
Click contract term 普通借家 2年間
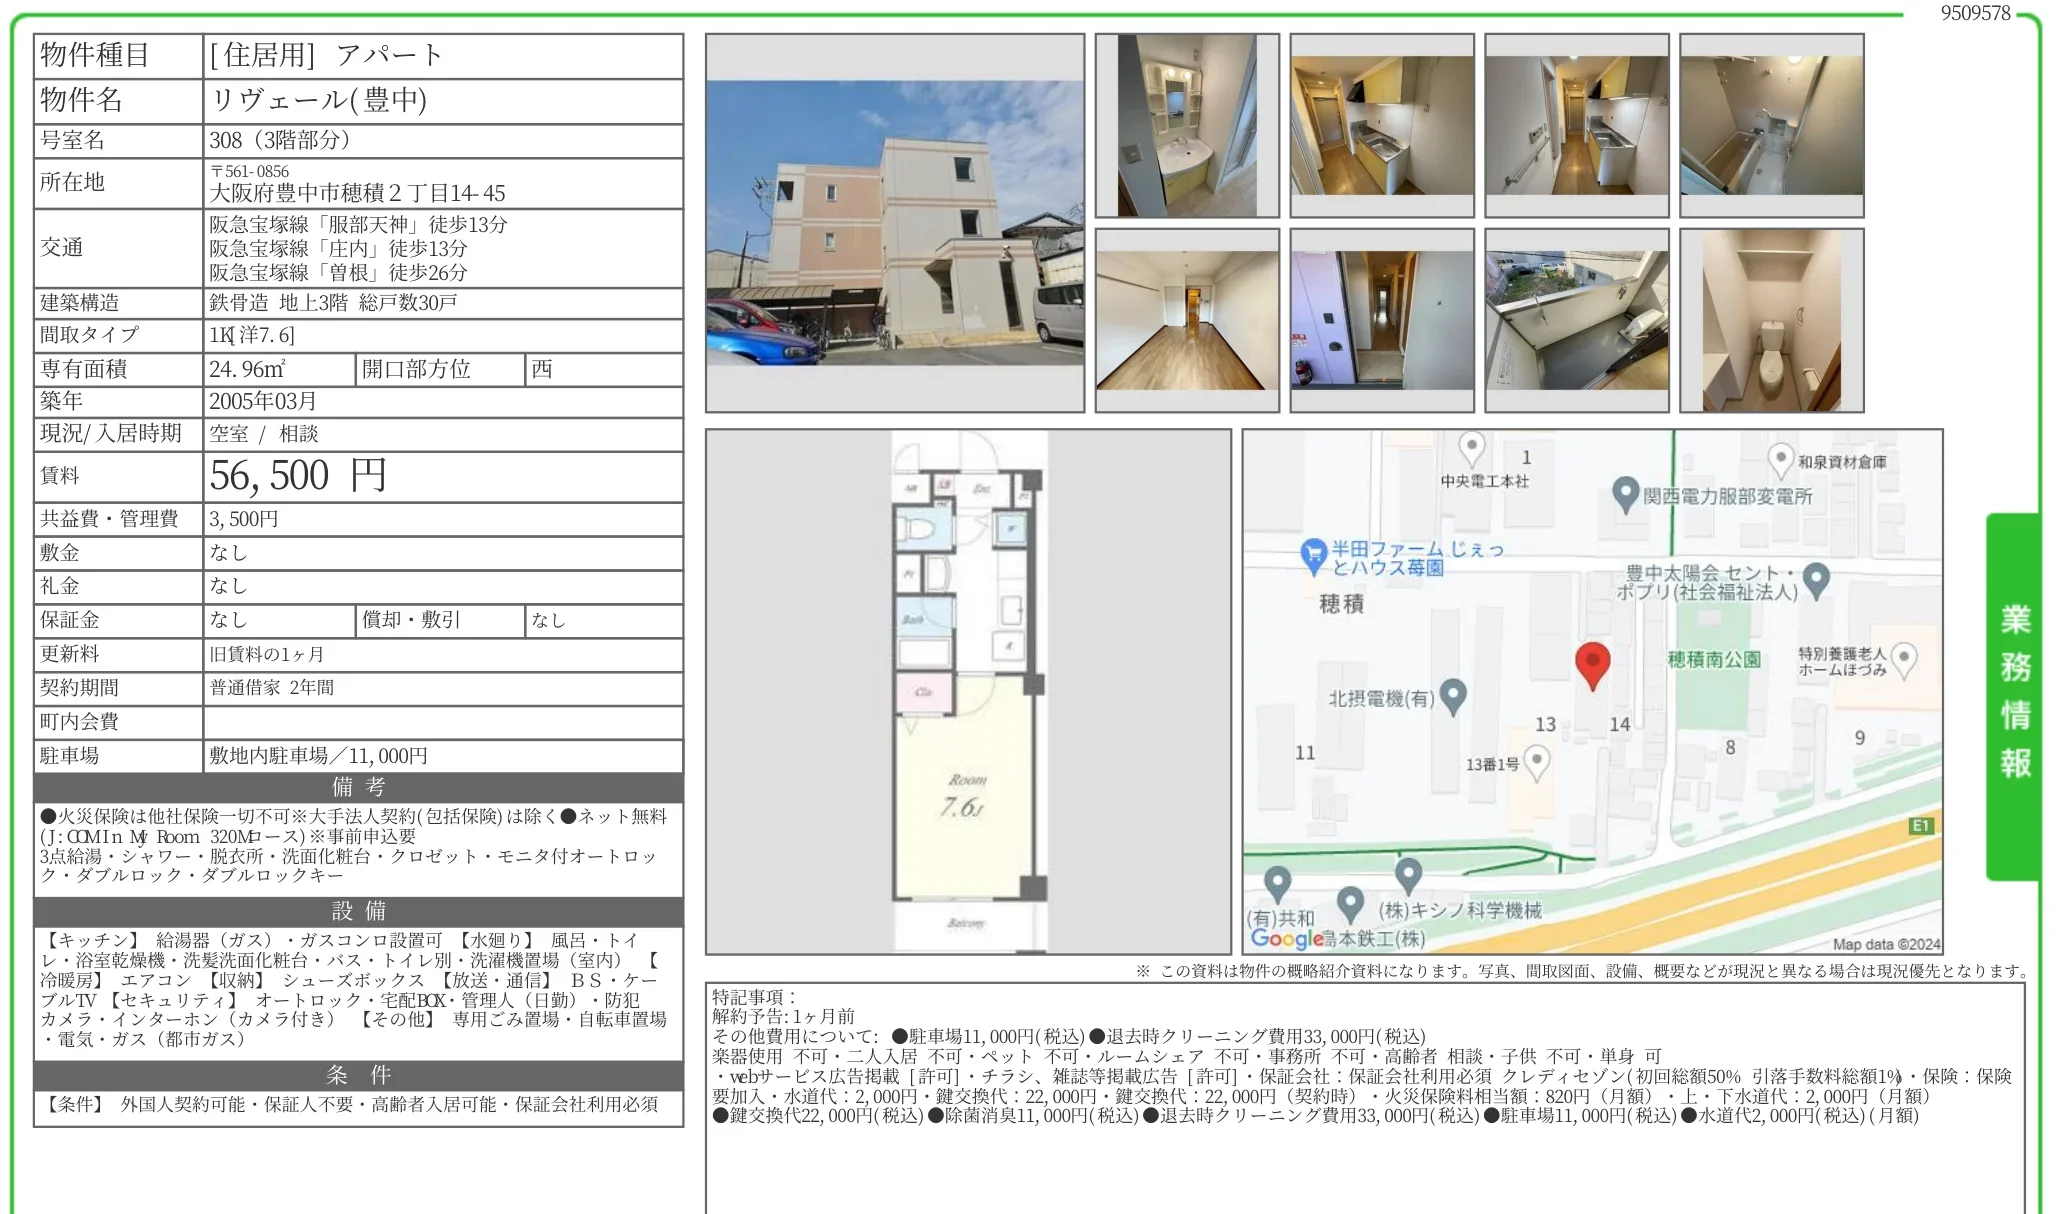pyautogui.click(x=272, y=688)
